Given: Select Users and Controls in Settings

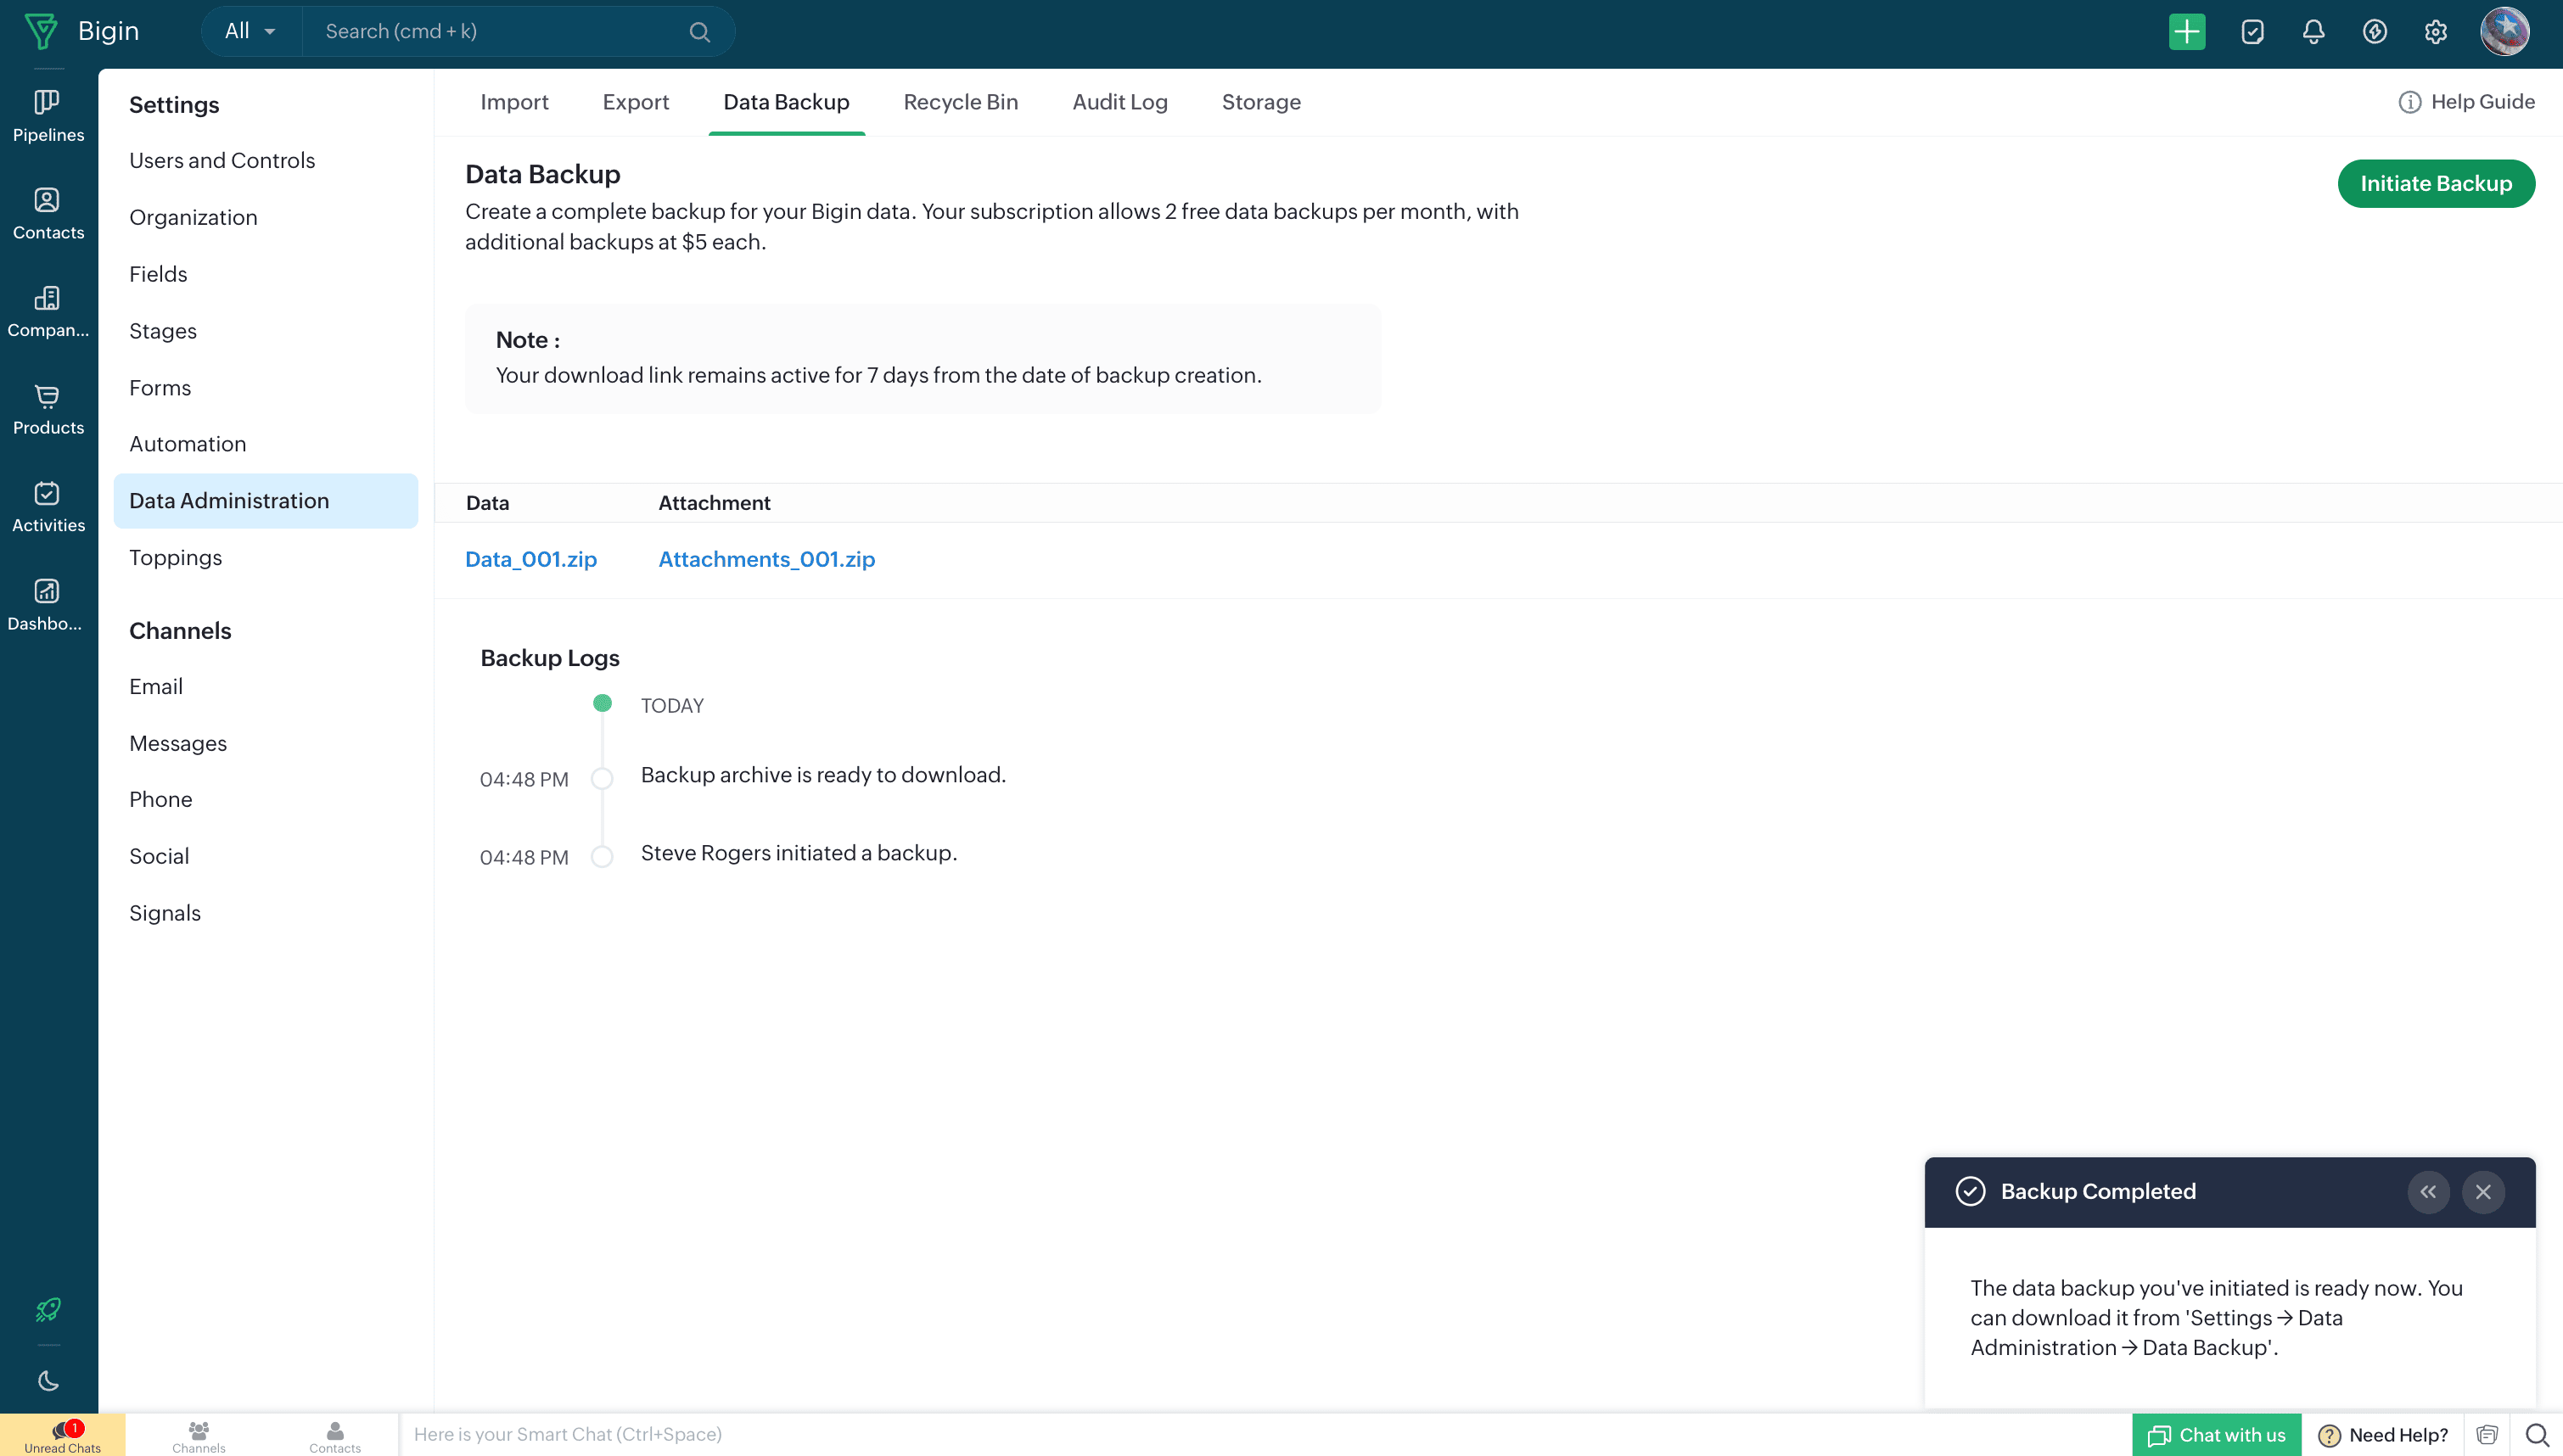Looking at the screenshot, I should pyautogui.click(x=222, y=160).
